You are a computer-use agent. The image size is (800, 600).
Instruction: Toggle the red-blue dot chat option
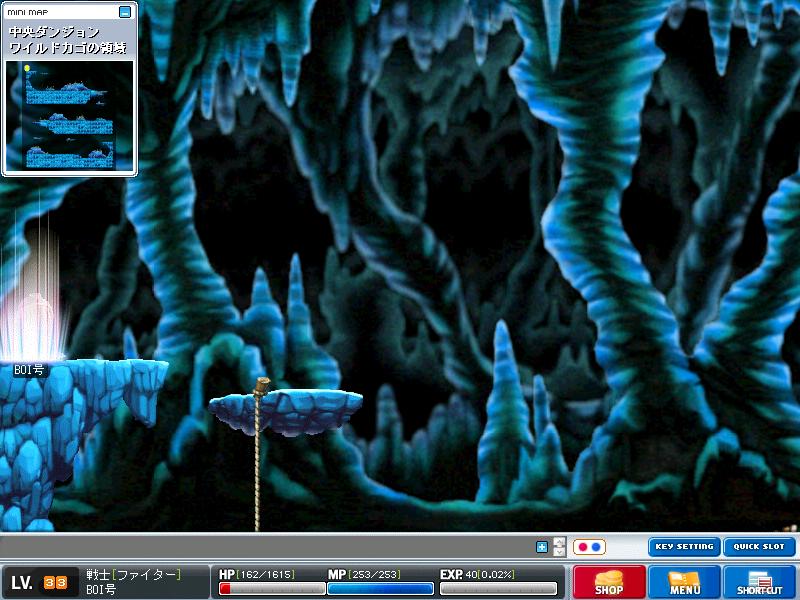tap(589, 547)
